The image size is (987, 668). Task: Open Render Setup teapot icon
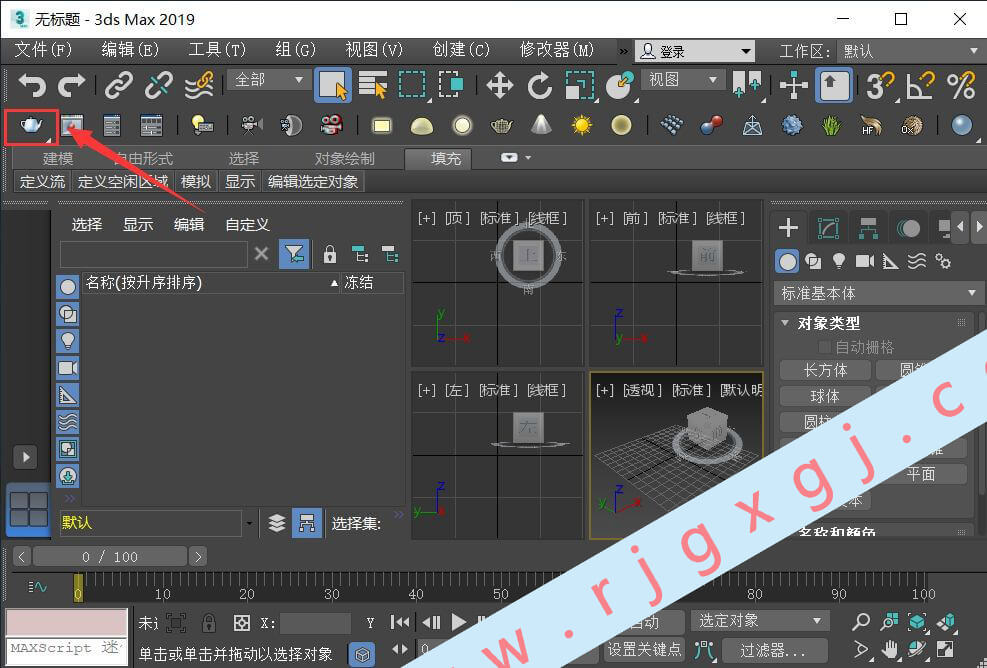(x=31, y=126)
